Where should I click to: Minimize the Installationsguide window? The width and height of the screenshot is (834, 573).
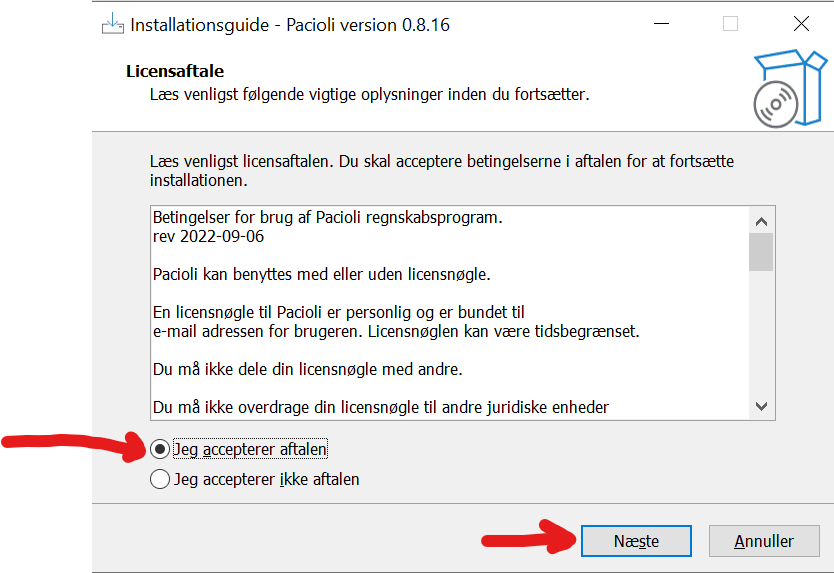click(661, 24)
